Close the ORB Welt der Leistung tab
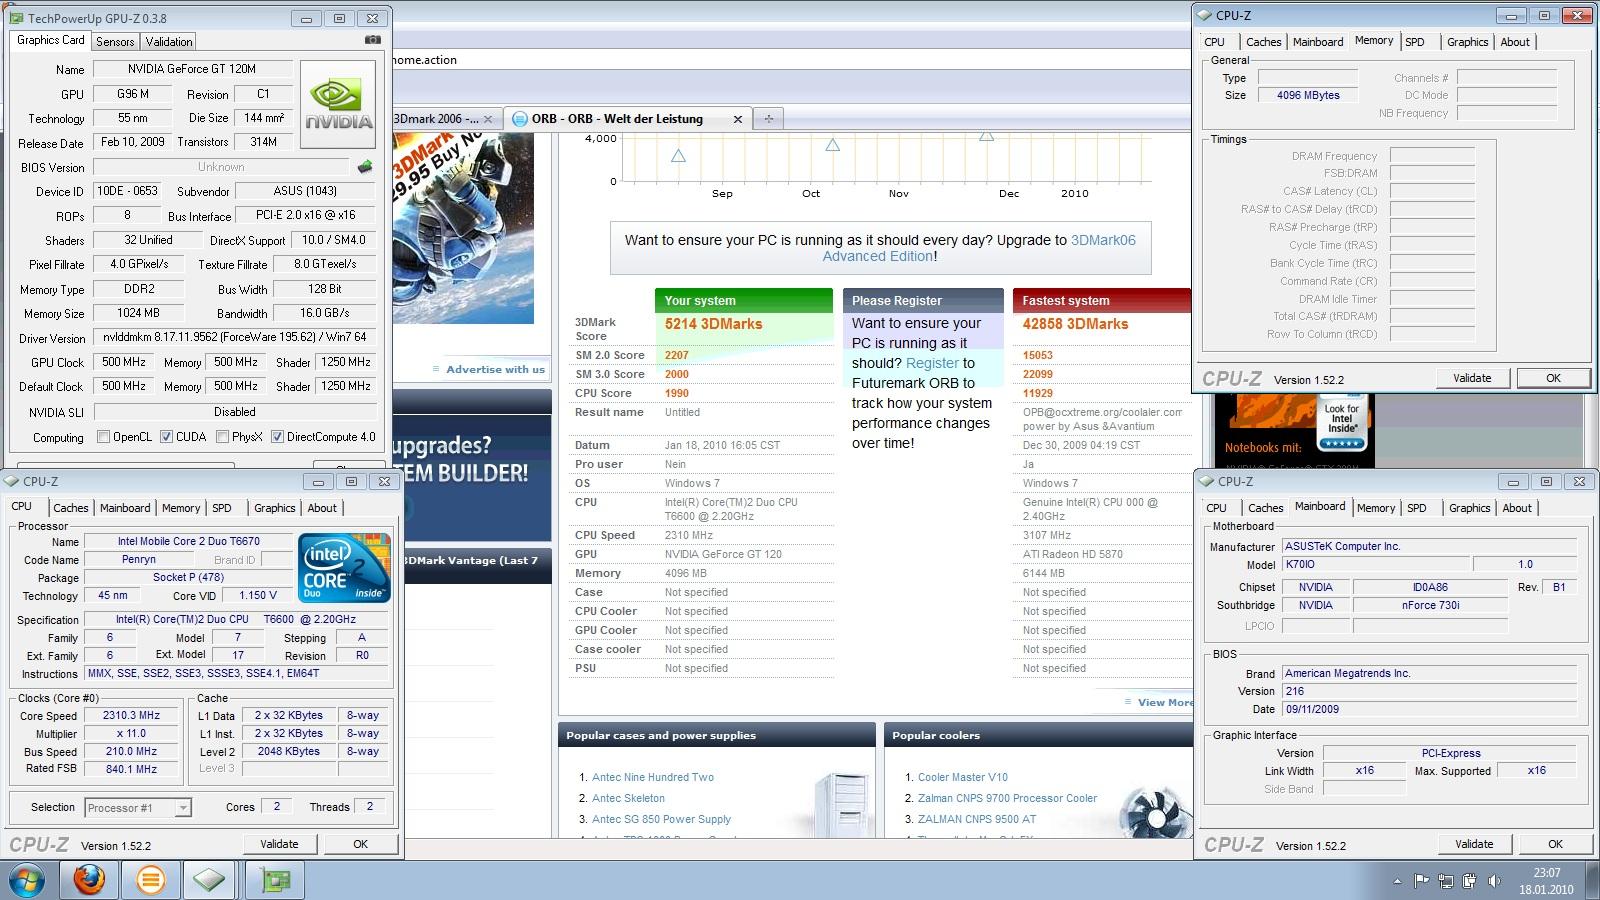This screenshot has height=900, width=1600. pyautogui.click(x=738, y=119)
